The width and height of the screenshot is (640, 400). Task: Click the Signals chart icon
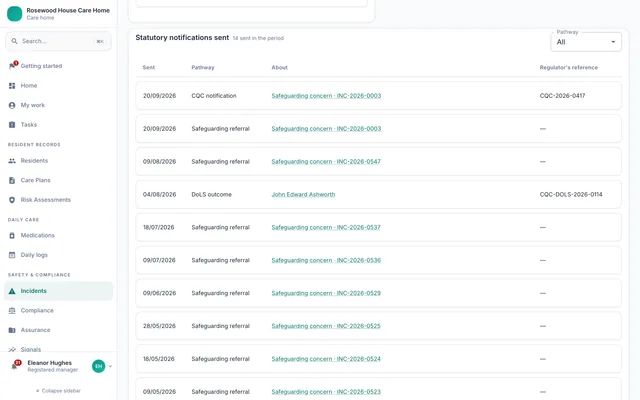click(x=12, y=349)
